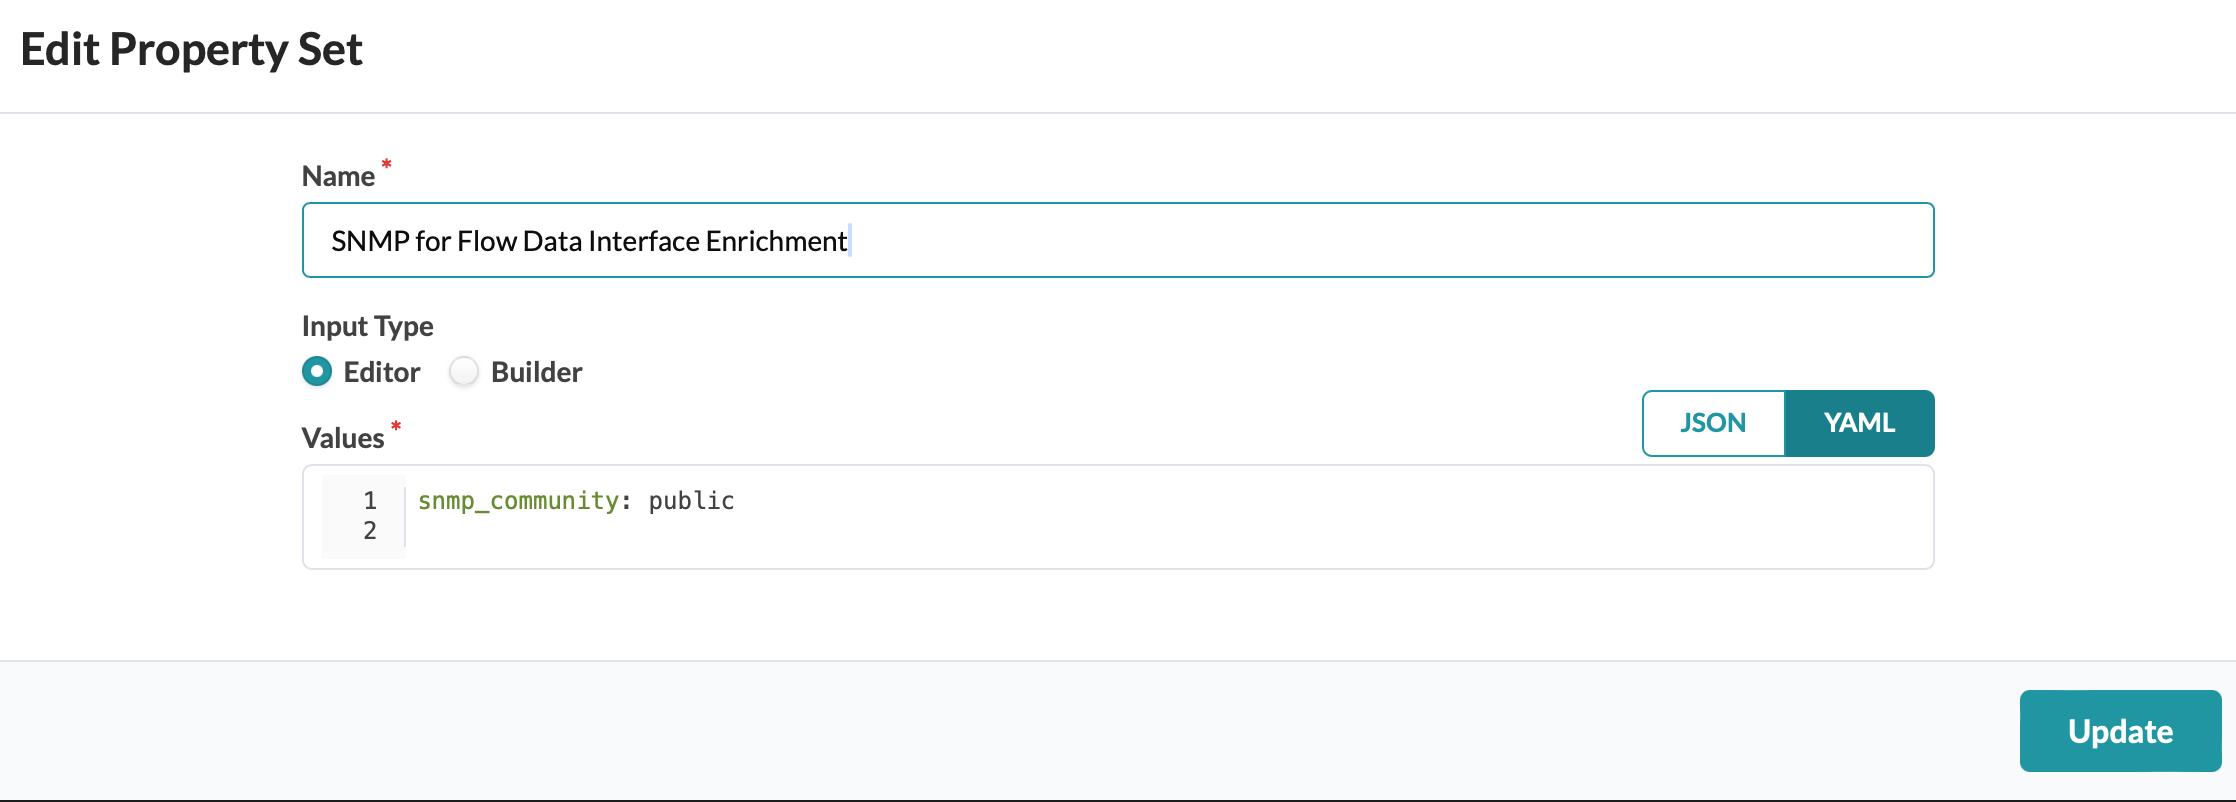Image resolution: width=2236 pixels, height=802 pixels.
Task: Click the "Input Type" label
Action: [x=367, y=326]
